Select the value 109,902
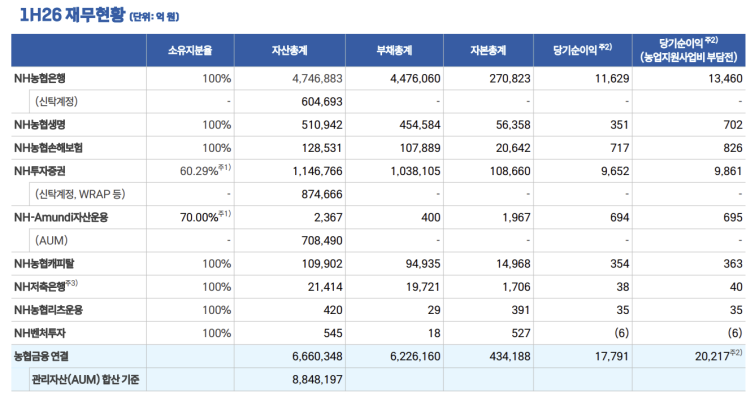Screen dimensions: 755x397 pos(322,264)
